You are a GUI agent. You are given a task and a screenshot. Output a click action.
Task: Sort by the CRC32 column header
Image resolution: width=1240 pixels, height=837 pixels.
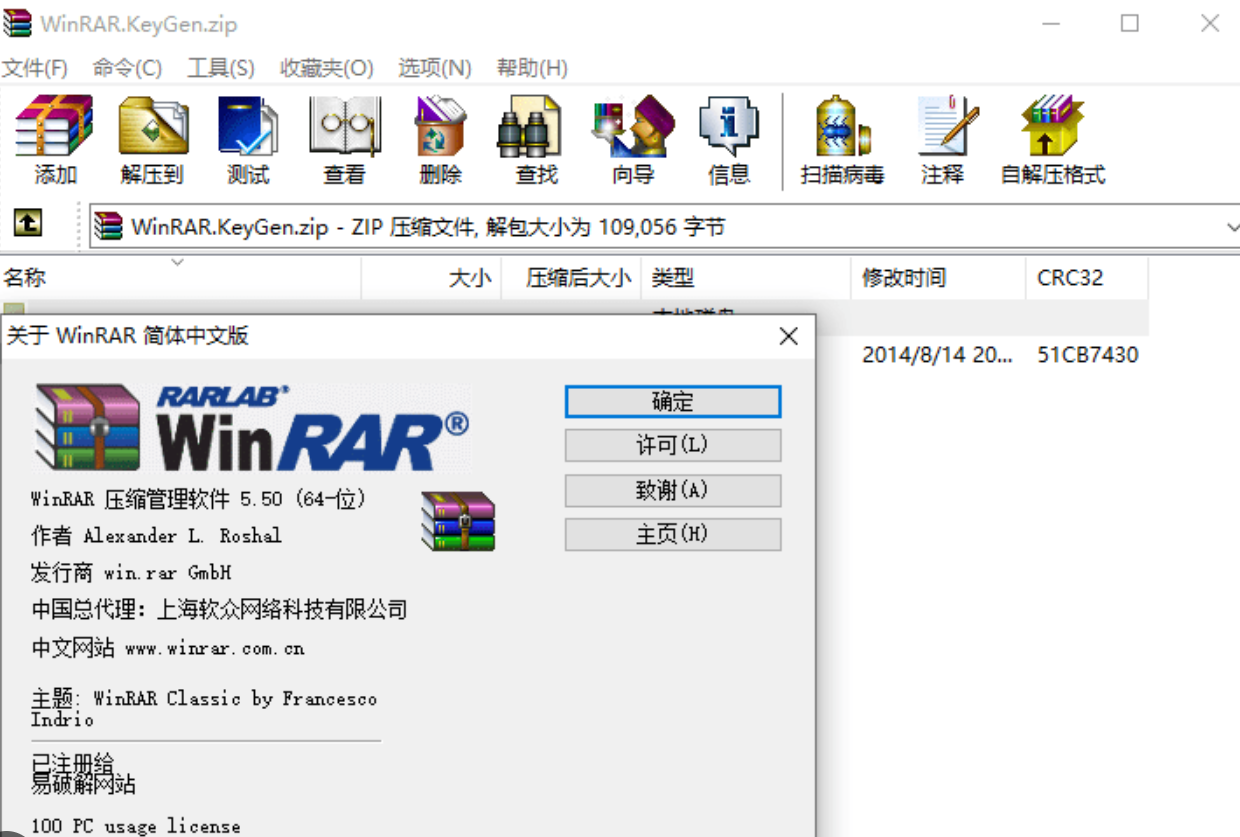pyautogui.click(x=1087, y=278)
